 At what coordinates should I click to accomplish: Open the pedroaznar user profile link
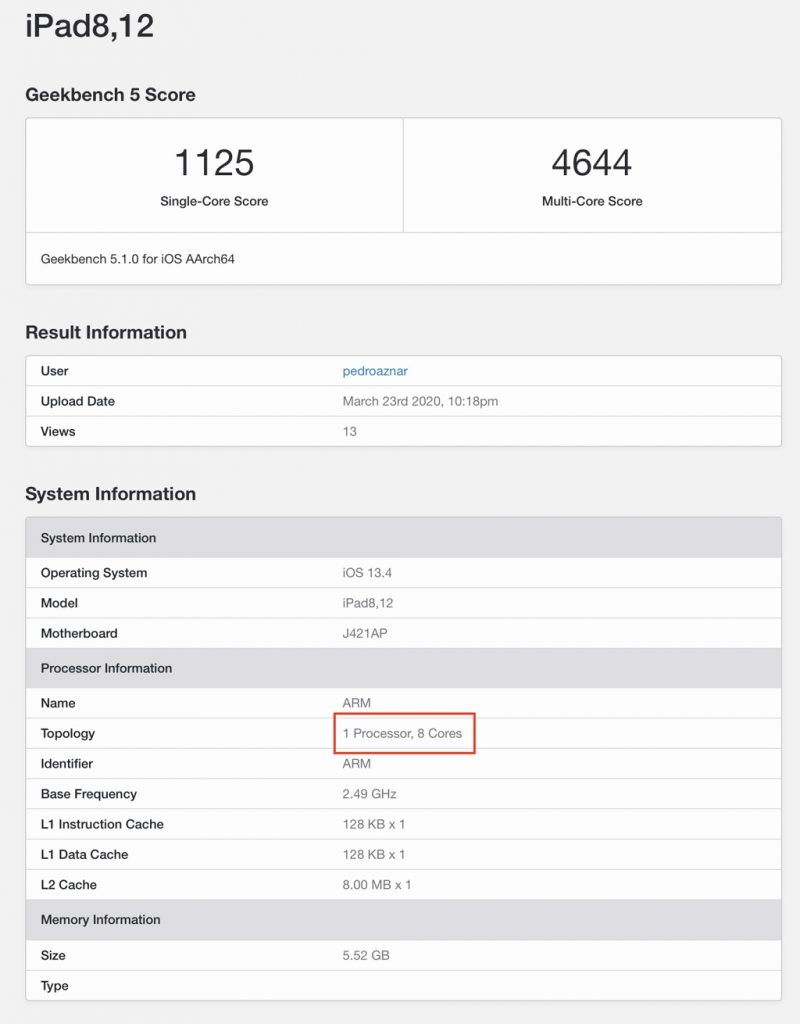(375, 371)
